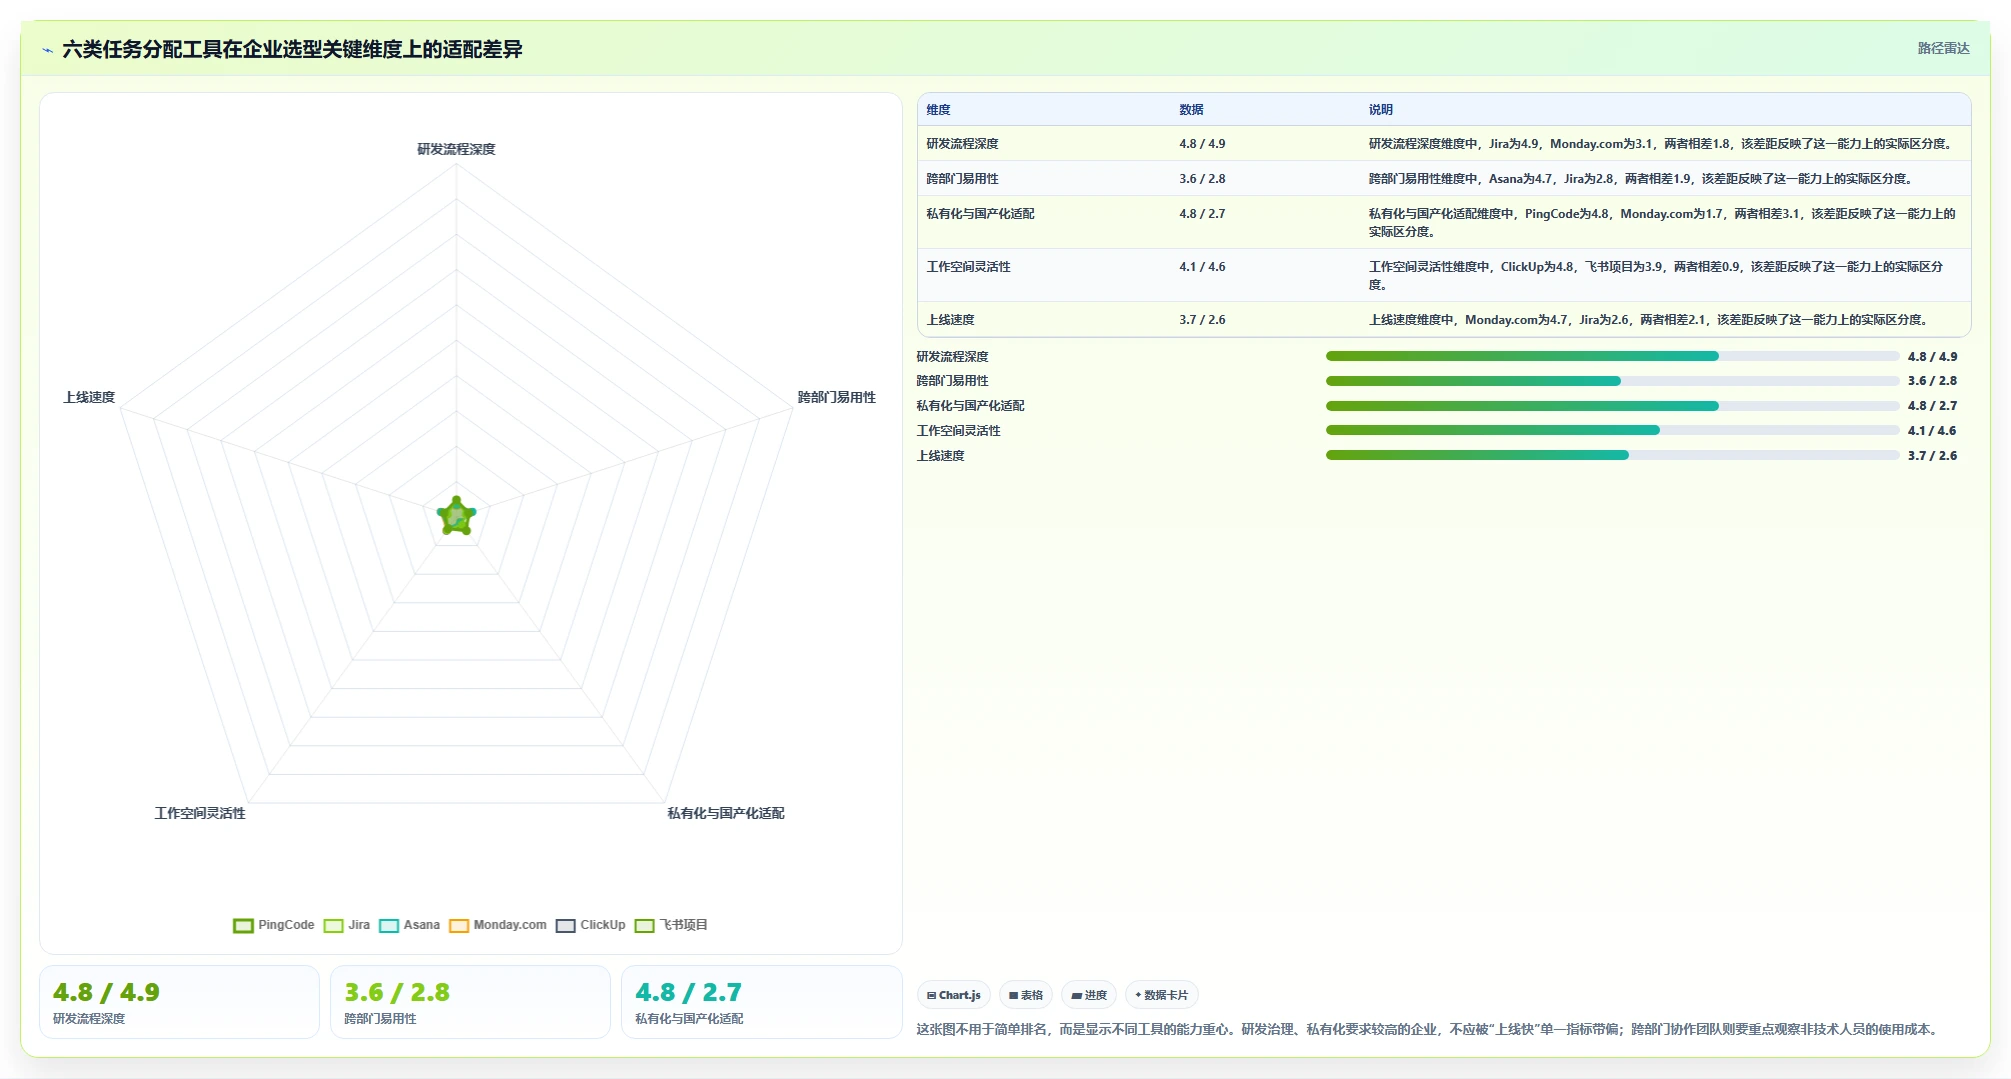Image resolution: width=2011 pixels, height=1079 pixels.
Task: Click the 上线速度 description mentioning Monday.com为4.7
Action: (1650, 320)
